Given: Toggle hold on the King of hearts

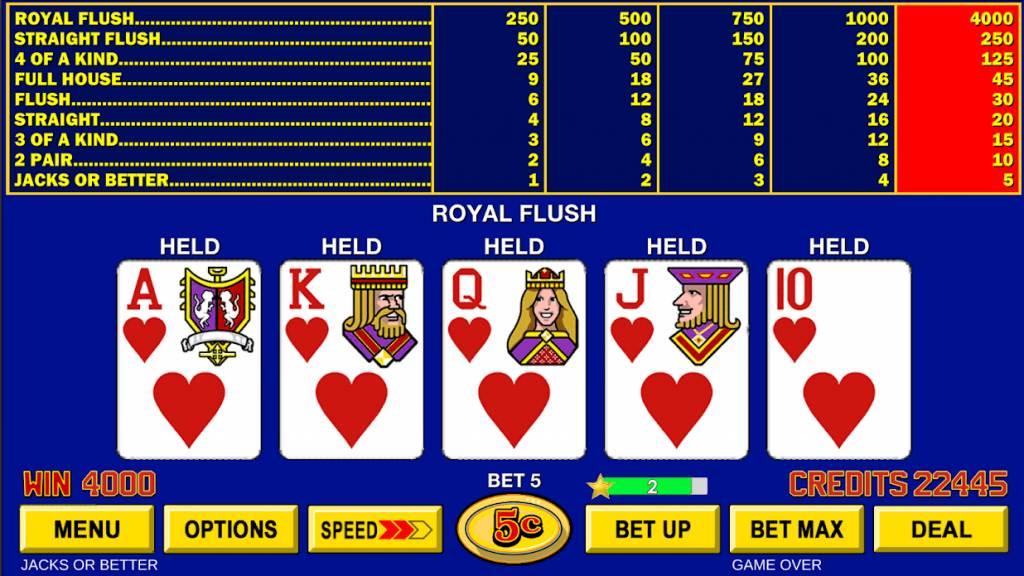Looking at the screenshot, I should pos(351,360).
